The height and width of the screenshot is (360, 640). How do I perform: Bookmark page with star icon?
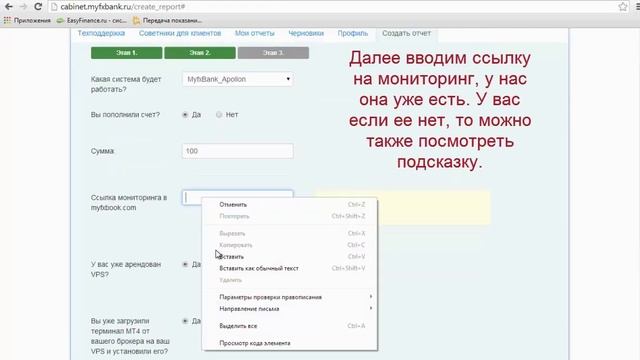(x=623, y=7)
